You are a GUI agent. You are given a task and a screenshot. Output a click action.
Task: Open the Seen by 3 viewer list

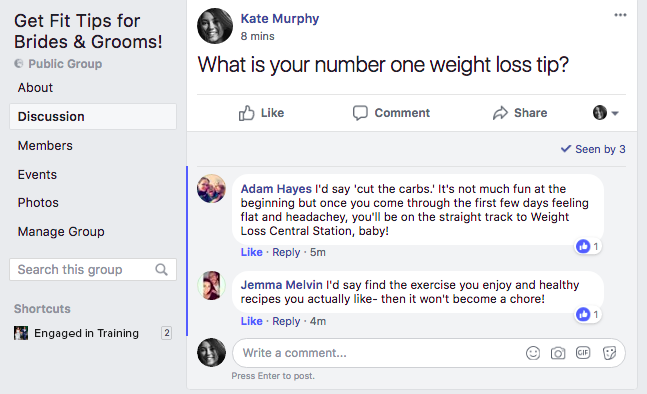point(593,149)
